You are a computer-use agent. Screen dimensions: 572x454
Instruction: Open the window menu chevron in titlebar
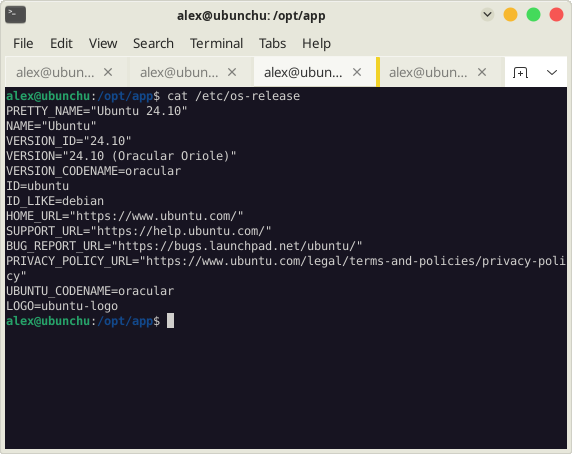[x=487, y=15]
